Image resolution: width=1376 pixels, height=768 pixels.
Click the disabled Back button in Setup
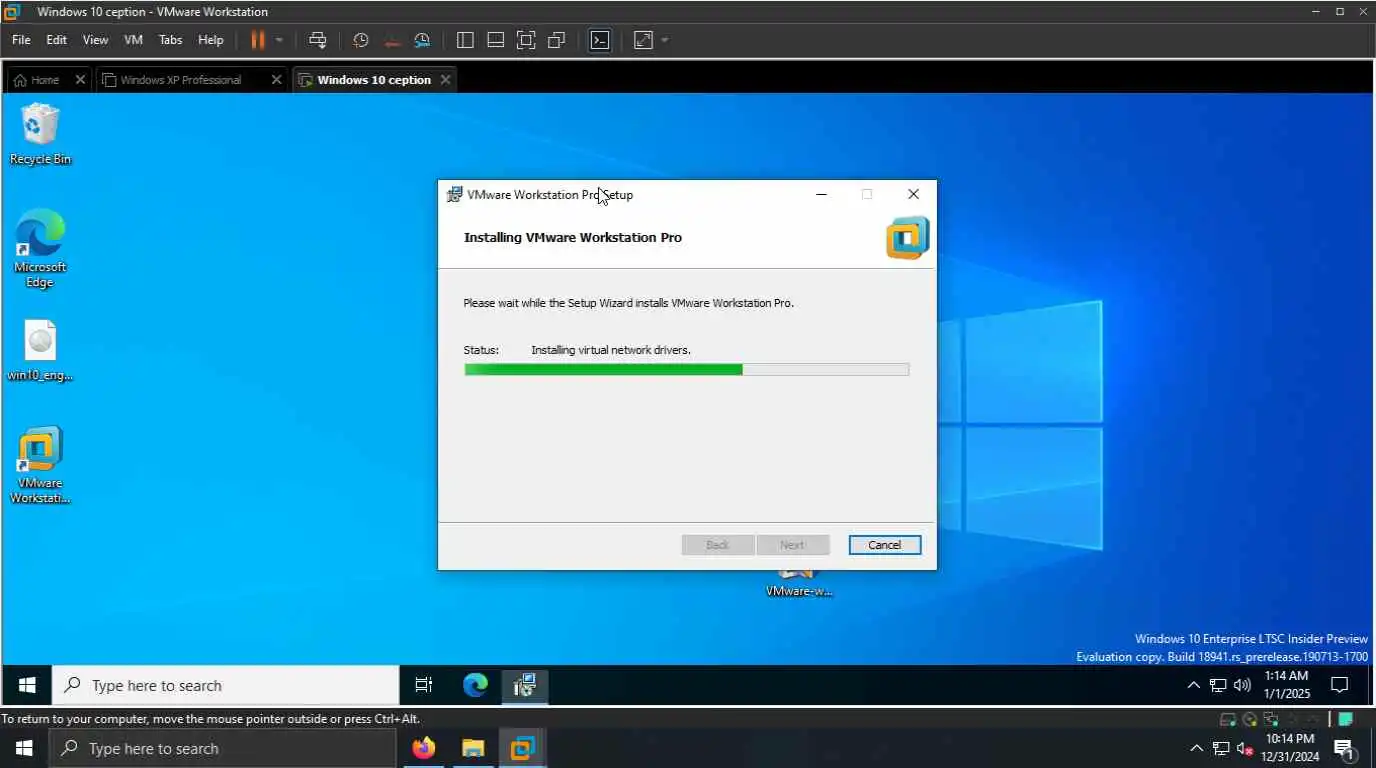(718, 545)
